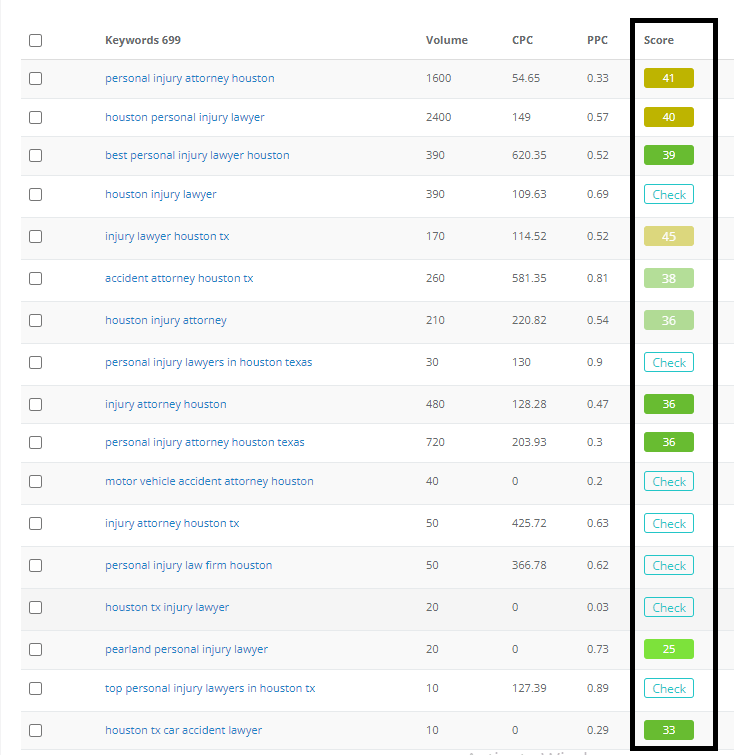
Task: Open accident attorney houston tx keyword
Action: coord(179,278)
